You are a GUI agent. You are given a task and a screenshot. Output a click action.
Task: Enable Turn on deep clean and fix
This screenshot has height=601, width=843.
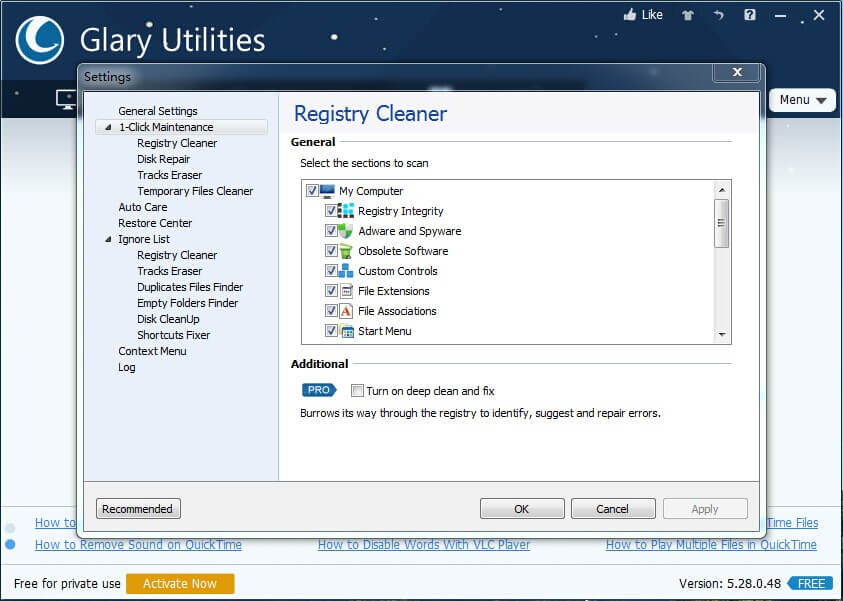[x=357, y=391]
